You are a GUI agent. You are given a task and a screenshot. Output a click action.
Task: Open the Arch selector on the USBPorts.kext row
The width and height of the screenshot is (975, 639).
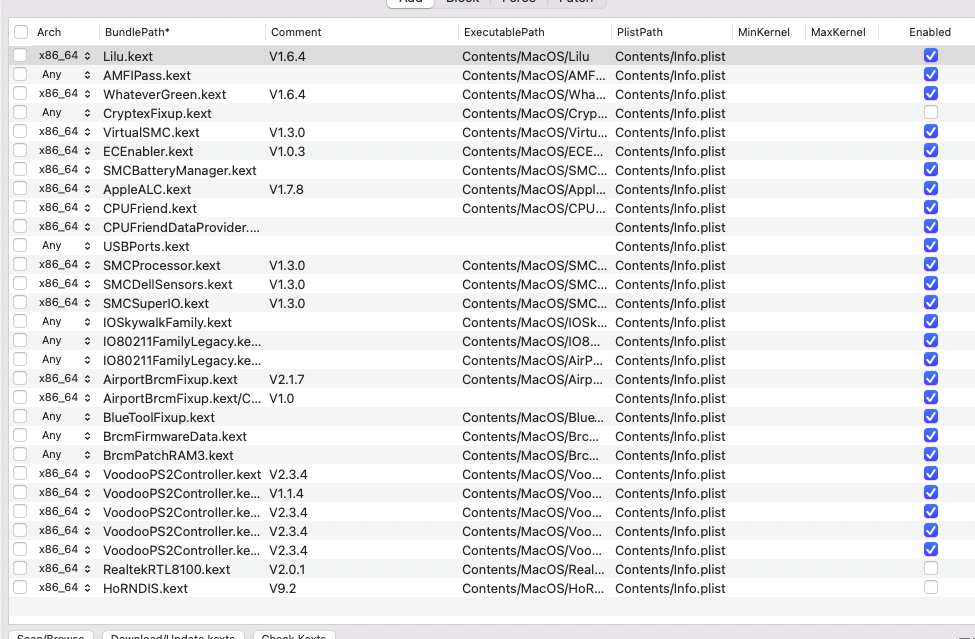click(65, 246)
